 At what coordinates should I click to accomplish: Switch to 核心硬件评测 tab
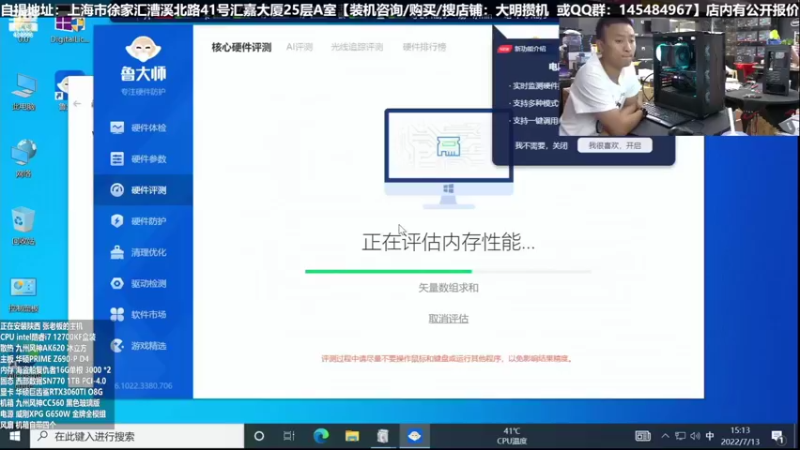point(241,47)
